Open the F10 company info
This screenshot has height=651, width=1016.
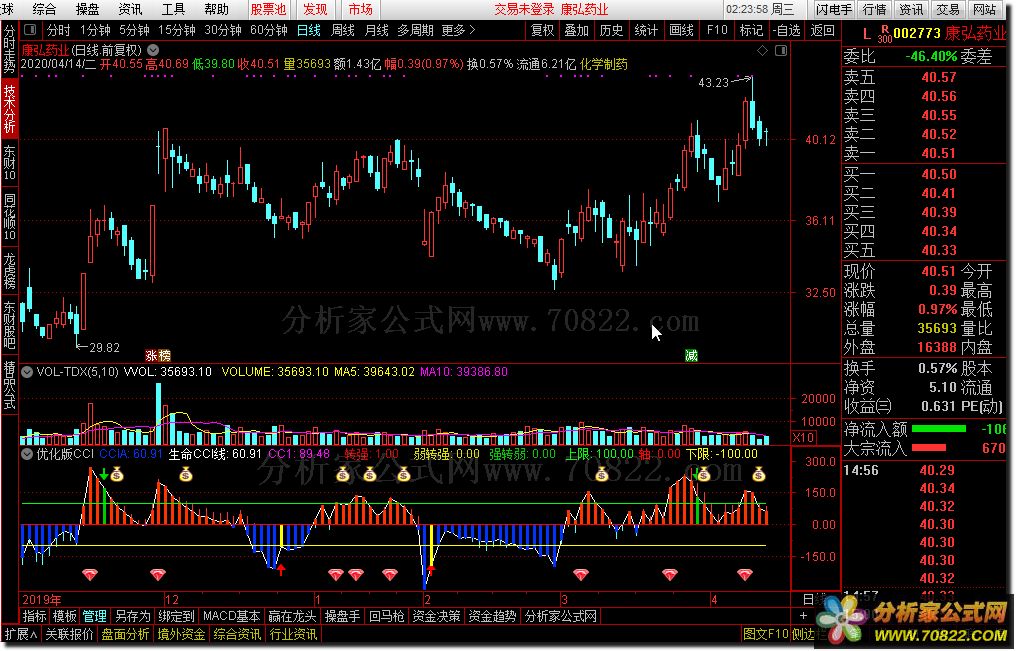click(717, 30)
